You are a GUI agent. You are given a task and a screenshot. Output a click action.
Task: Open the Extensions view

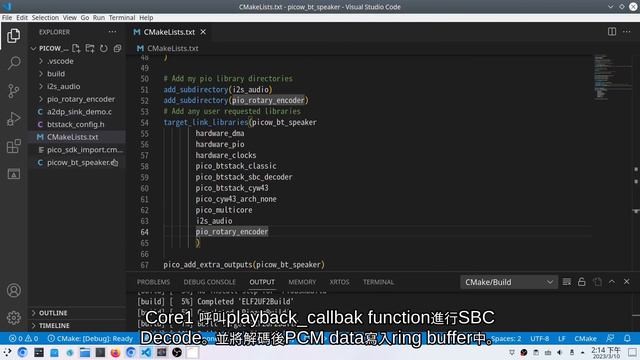(13, 146)
